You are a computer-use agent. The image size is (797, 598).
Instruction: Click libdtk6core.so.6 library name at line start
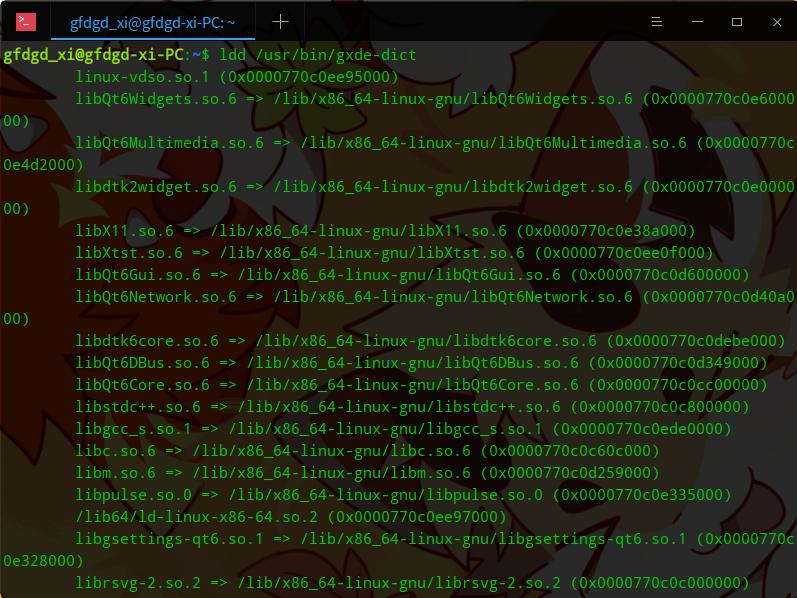click(x=147, y=341)
